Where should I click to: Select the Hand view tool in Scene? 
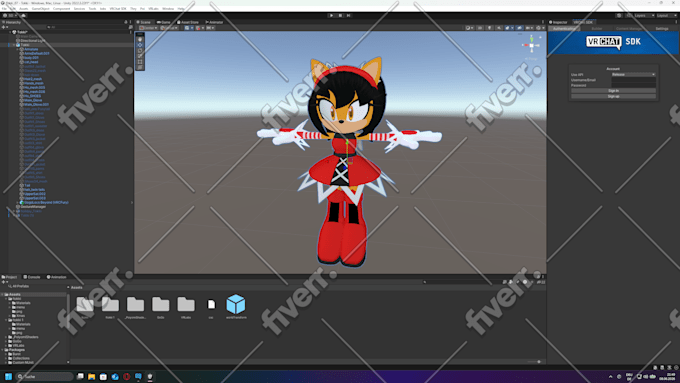coord(140,39)
